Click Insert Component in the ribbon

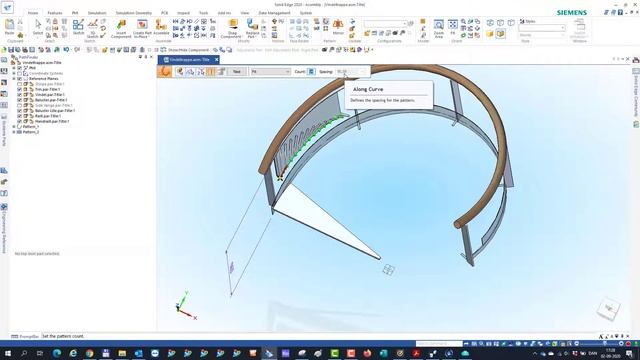point(121,29)
